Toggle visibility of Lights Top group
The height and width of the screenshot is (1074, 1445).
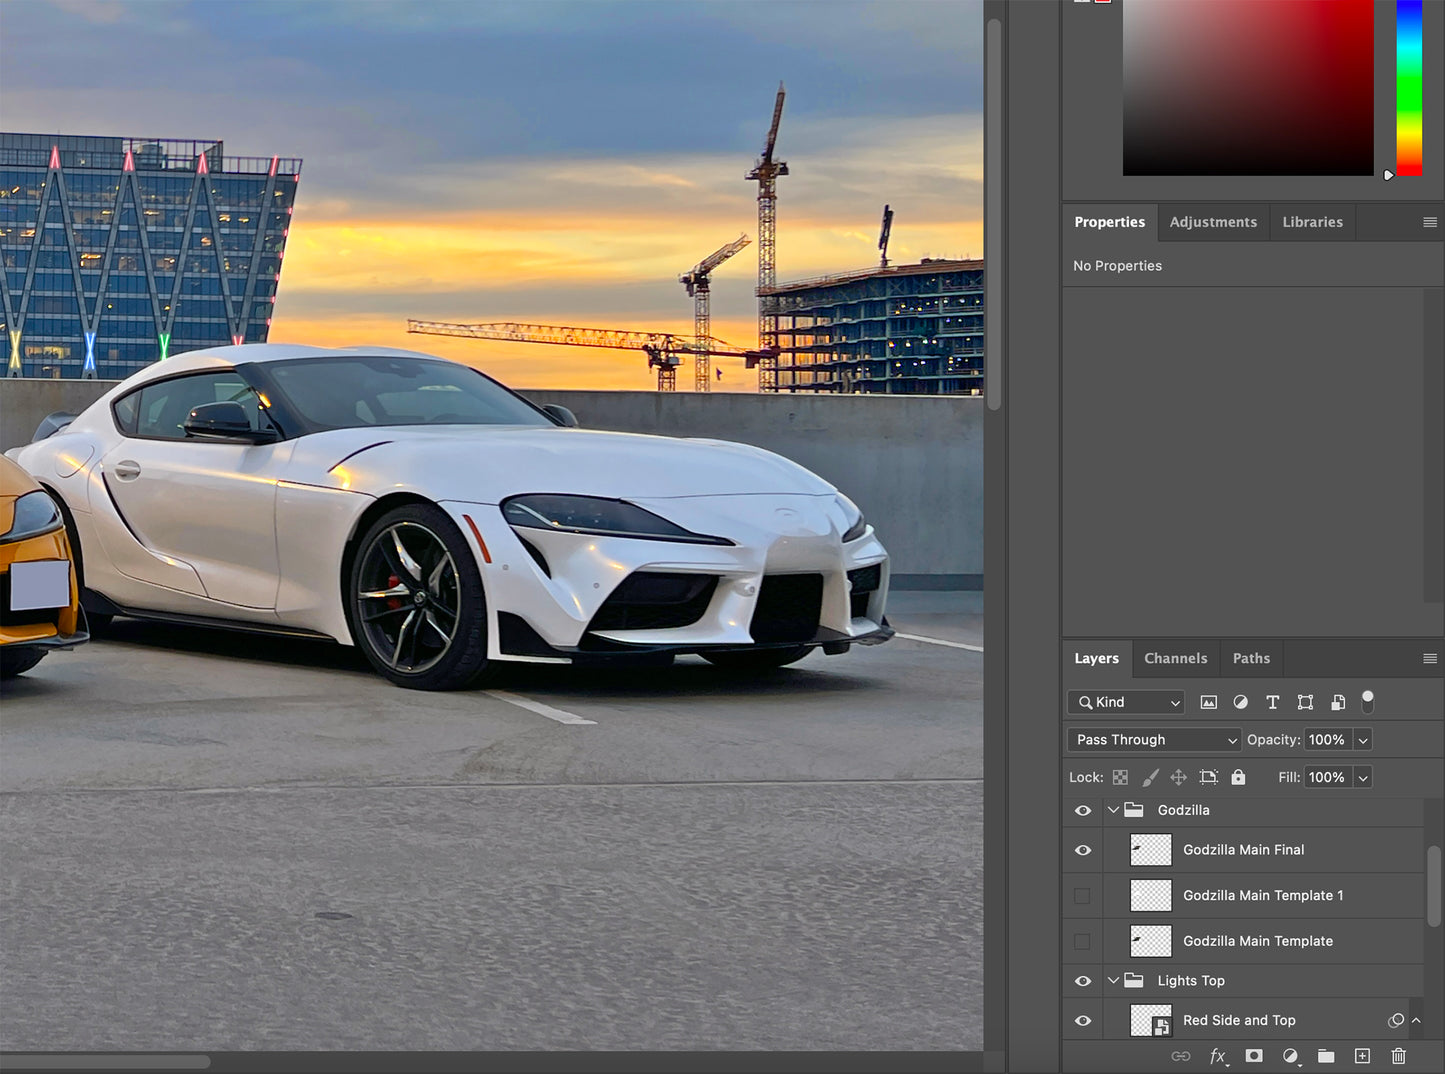(1082, 981)
